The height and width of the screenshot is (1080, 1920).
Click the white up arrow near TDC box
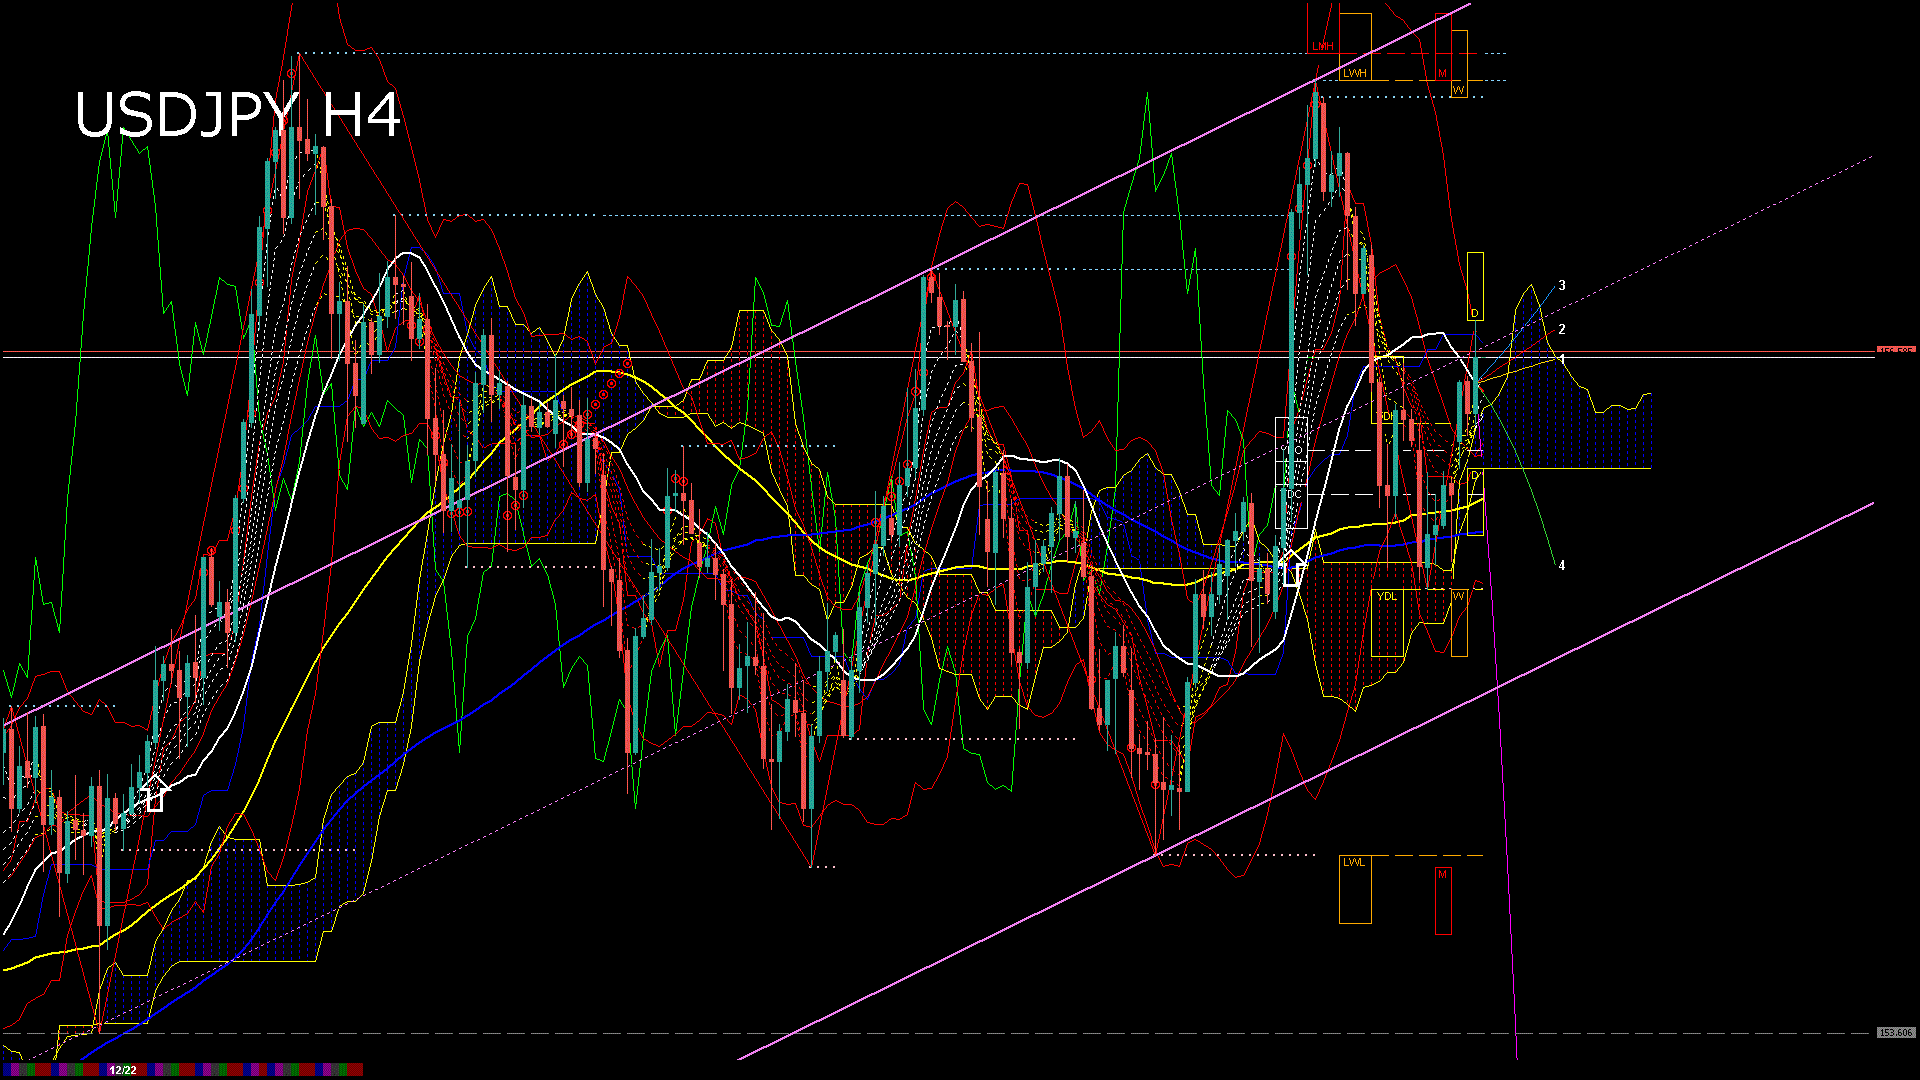[x=1293, y=567]
